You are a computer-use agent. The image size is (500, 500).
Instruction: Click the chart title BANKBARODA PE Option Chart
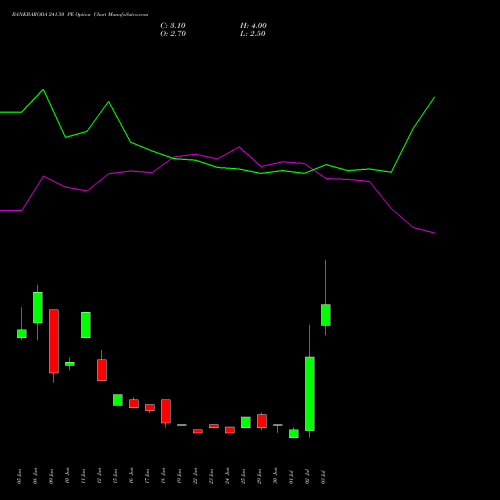click(80, 15)
